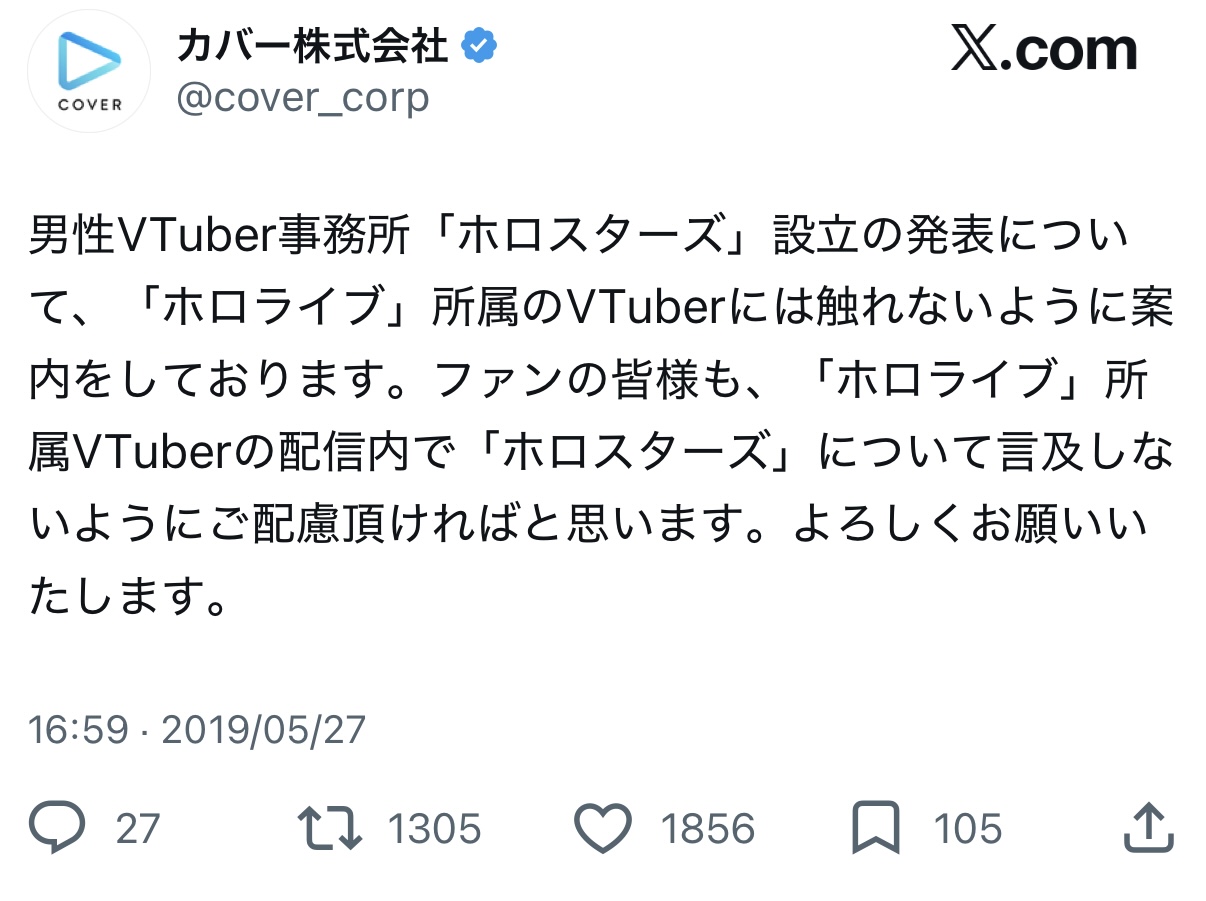Open the 1856 likes count

[x=707, y=829]
